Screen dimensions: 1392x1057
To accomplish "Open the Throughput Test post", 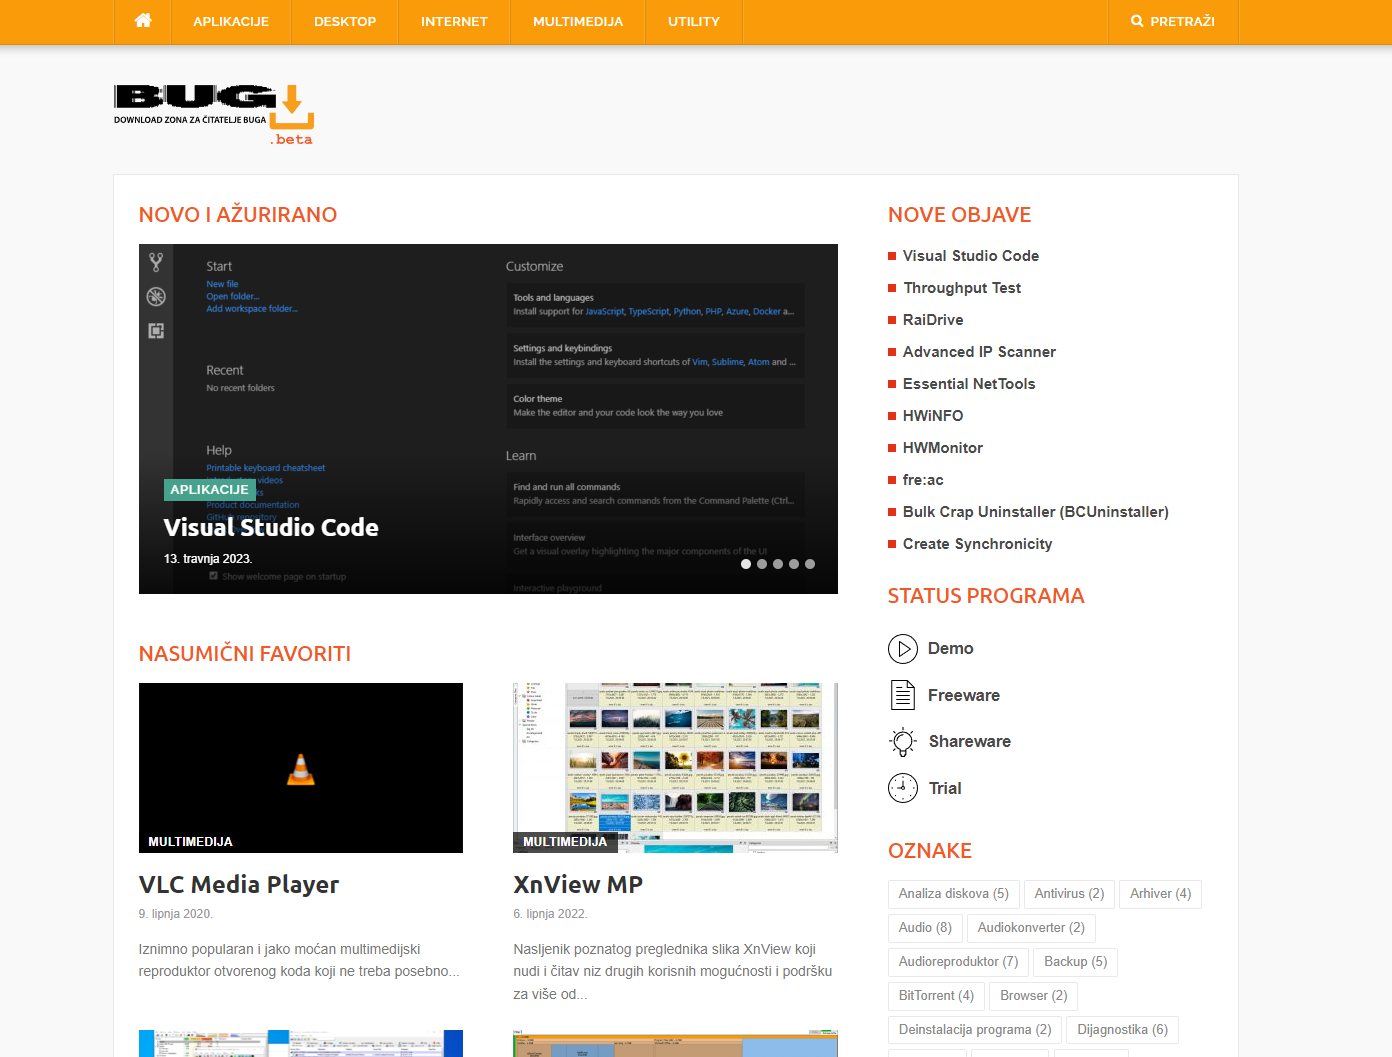I will [x=962, y=288].
